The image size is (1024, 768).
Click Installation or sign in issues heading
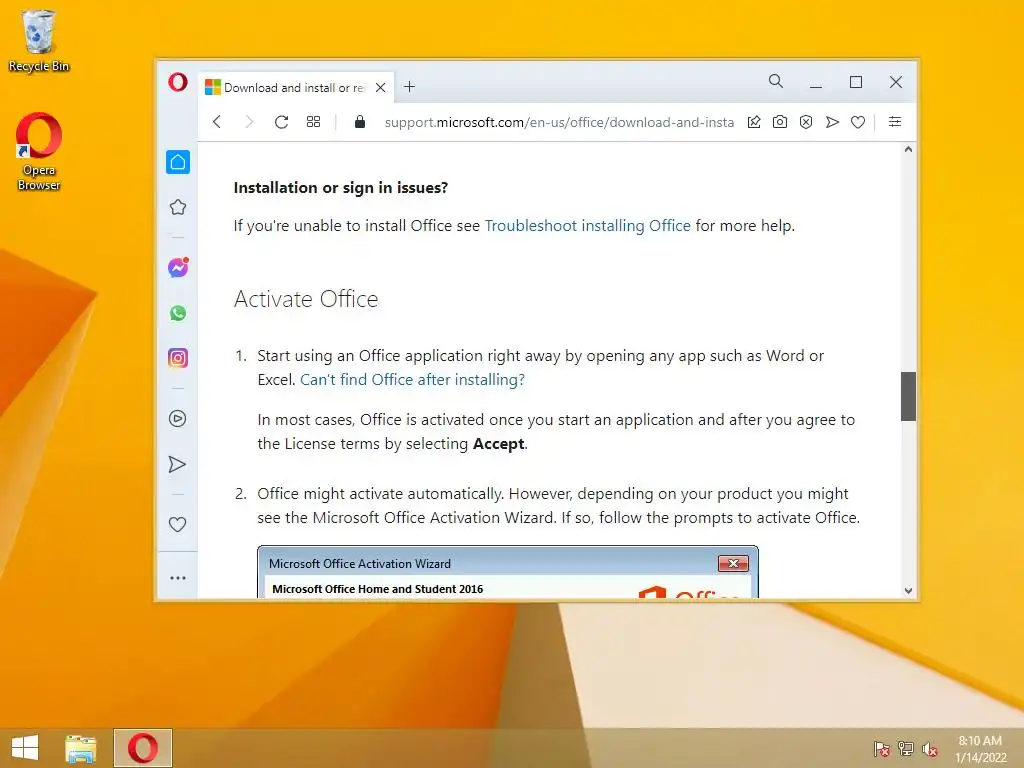pyautogui.click(x=340, y=187)
